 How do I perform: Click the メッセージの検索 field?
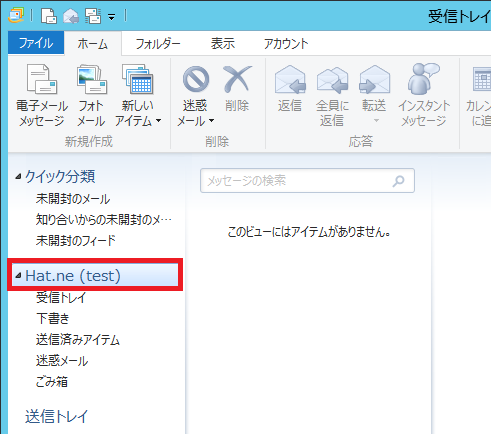[307, 181]
